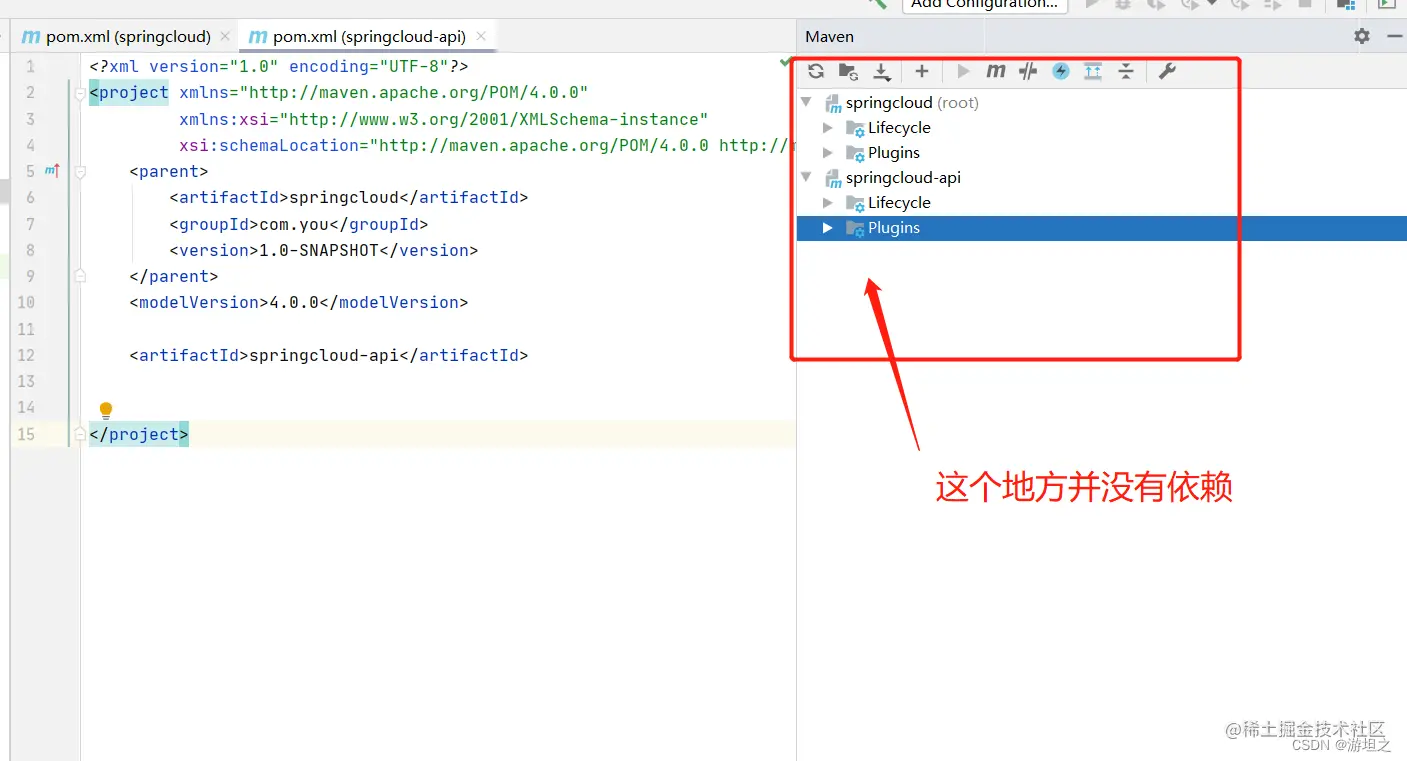Close pom.xml (springcloud) tab
Viewport: 1407px width, 761px height.
(x=225, y=36)
